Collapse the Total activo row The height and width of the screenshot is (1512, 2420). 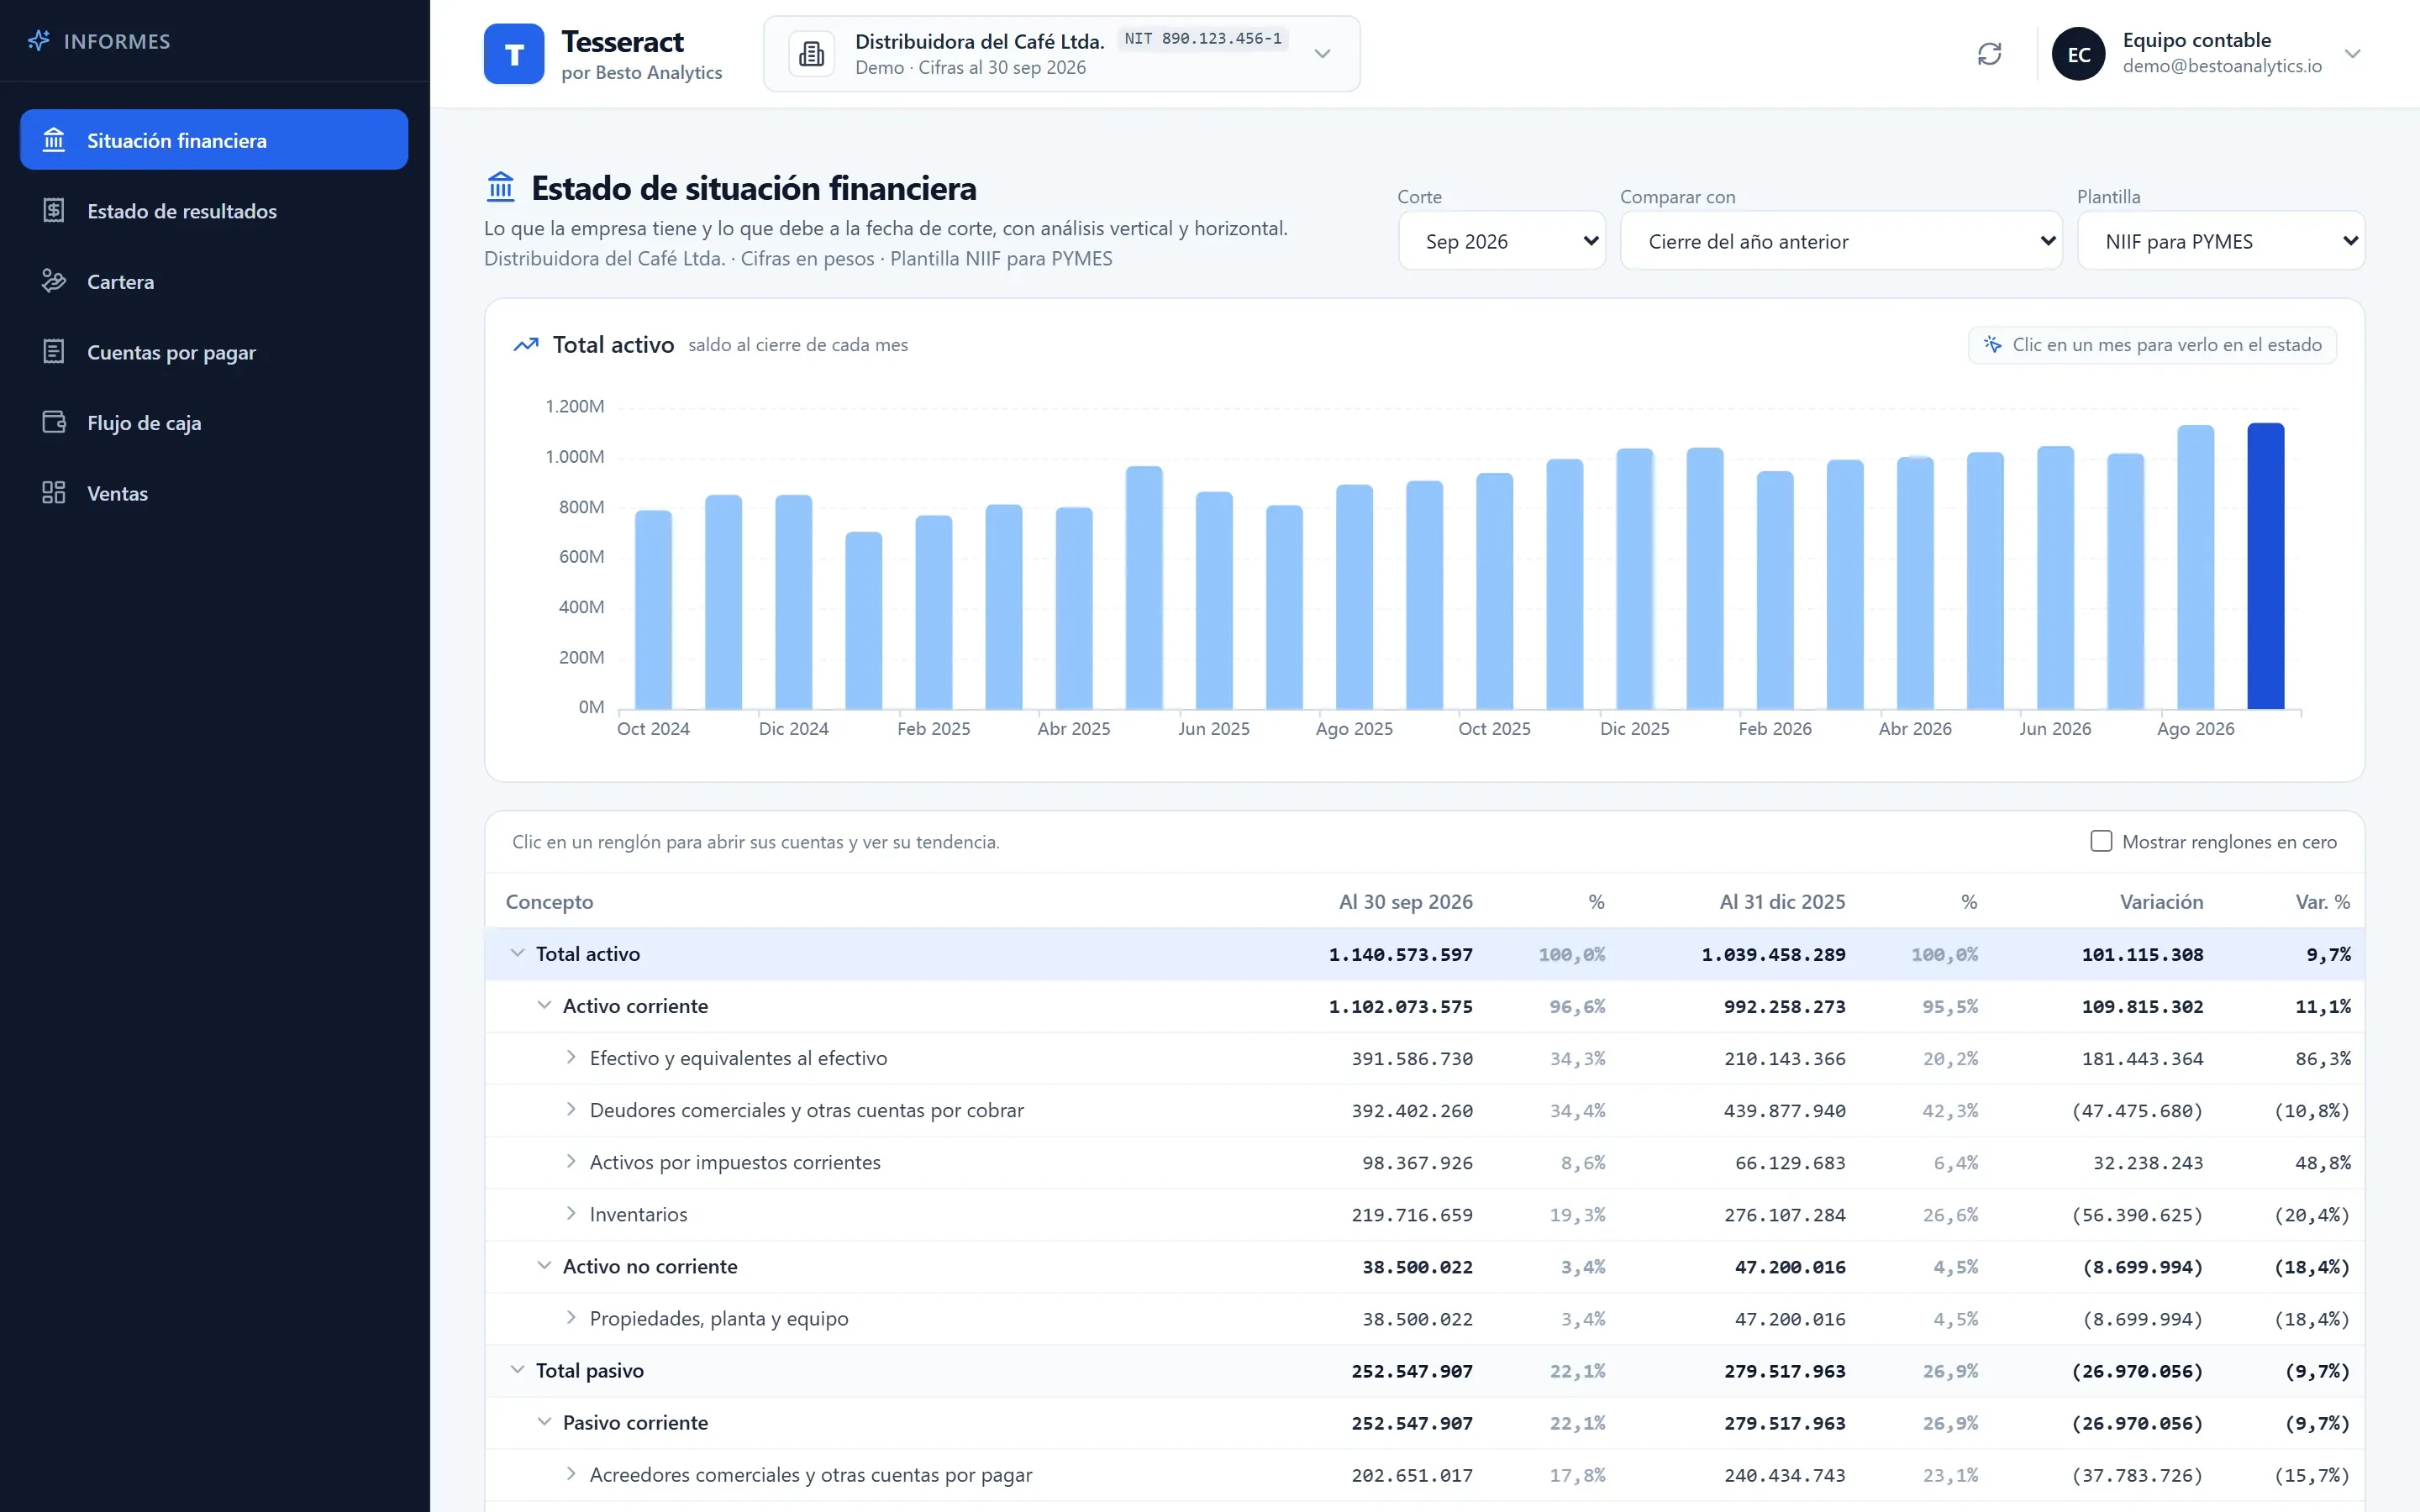point(517,954)
